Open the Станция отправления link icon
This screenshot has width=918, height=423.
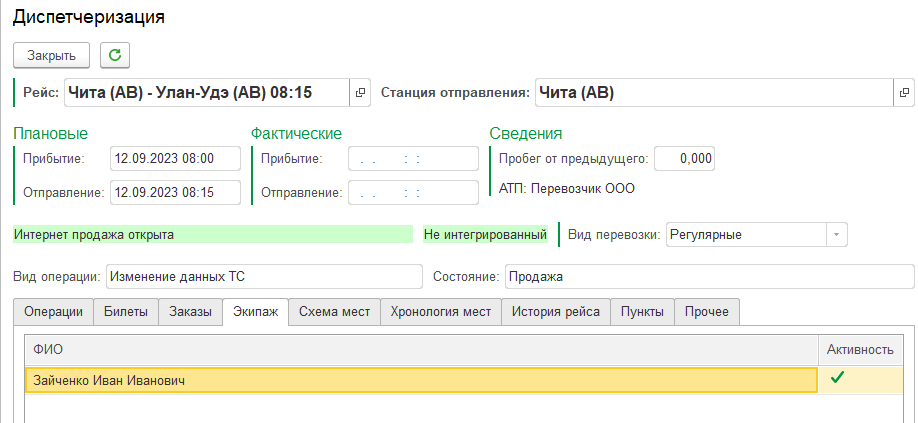click(x=904, y=93)
